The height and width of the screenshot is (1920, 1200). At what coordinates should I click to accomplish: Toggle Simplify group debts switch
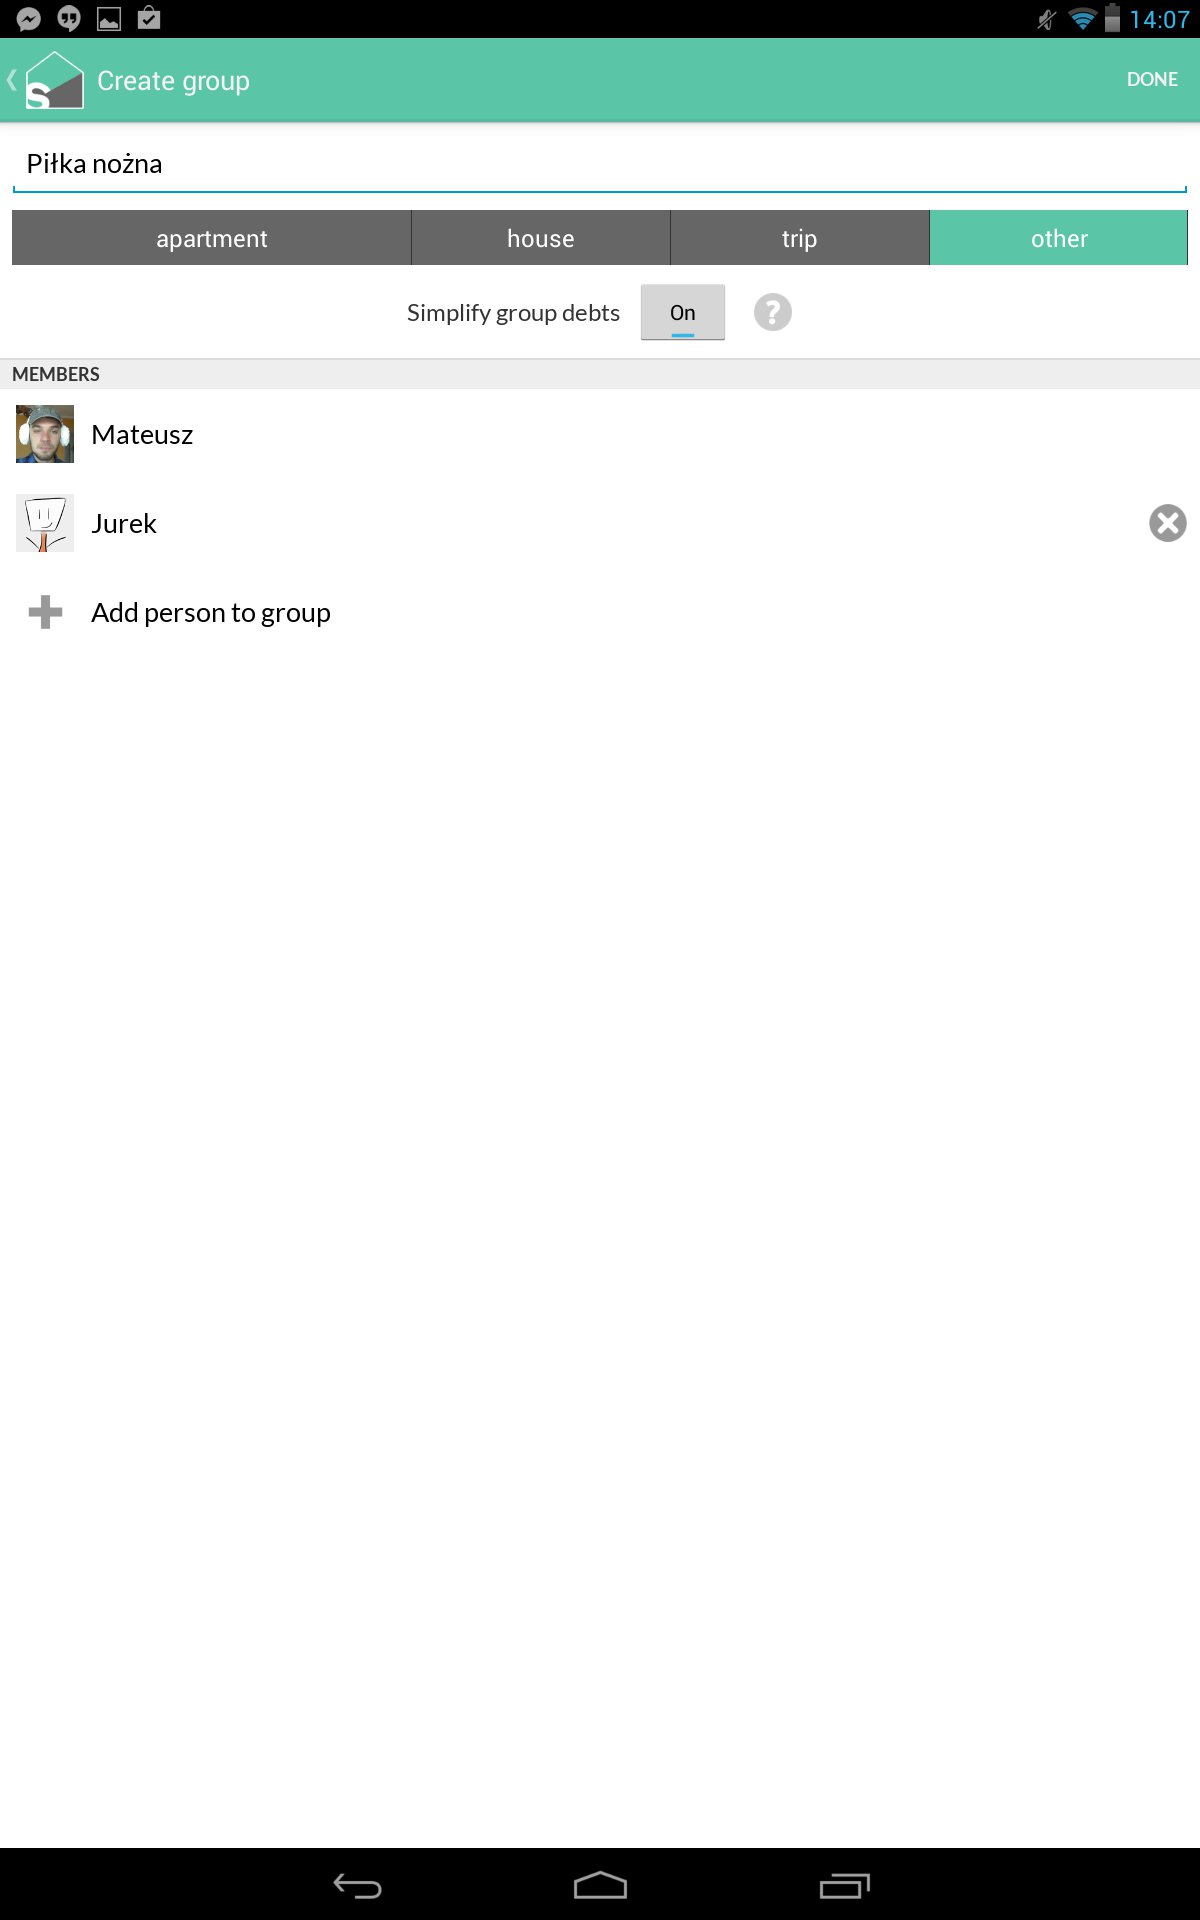[683, 312]
